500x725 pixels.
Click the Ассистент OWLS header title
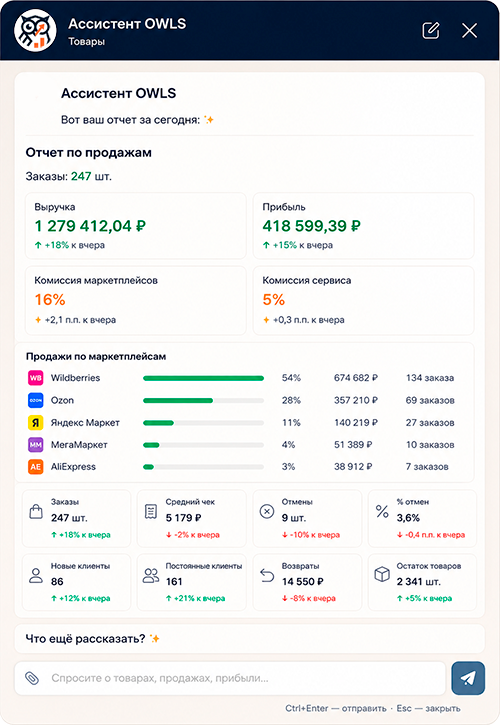(127, 24)
